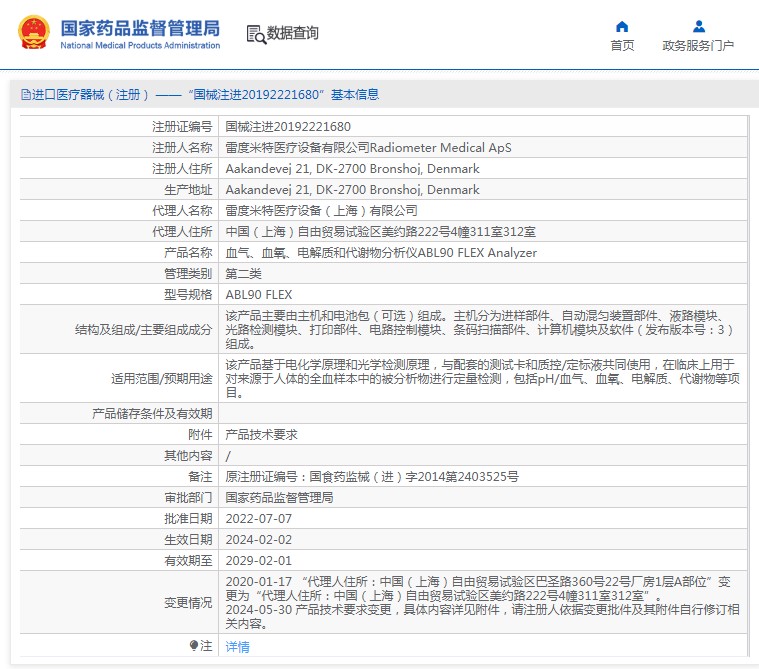Click the lightbulb icon beside 注
The width and height of the screenshot is (759, 669).
(194, 646)
